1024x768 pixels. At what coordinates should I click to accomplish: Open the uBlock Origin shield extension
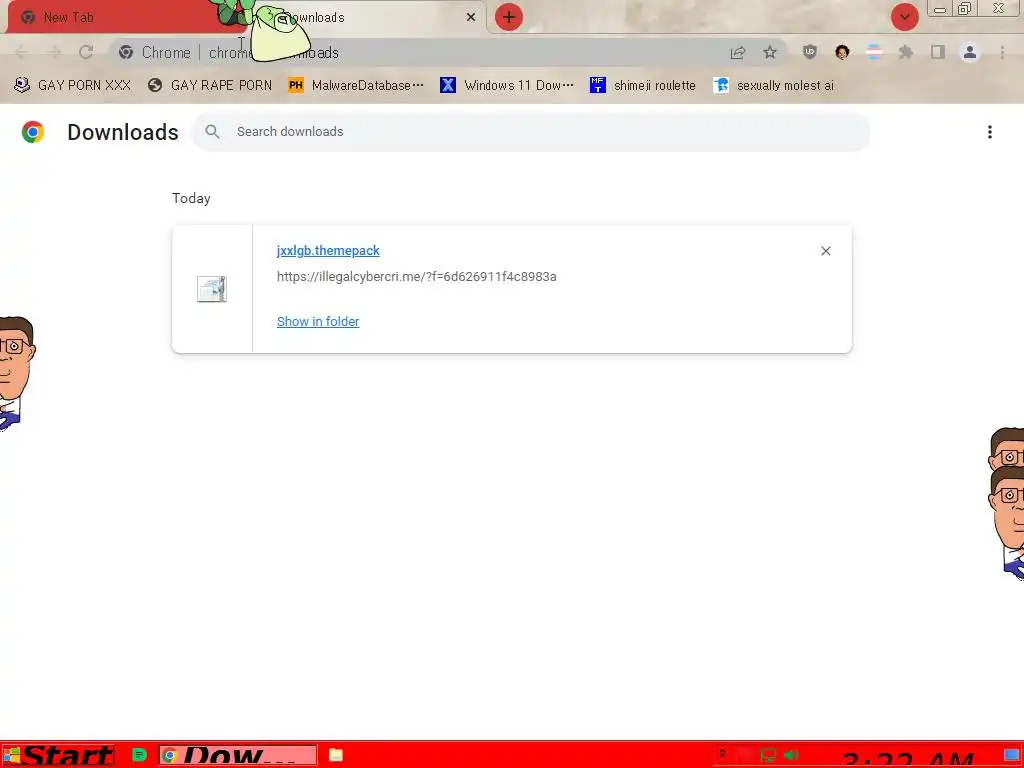tap(810, 52)
